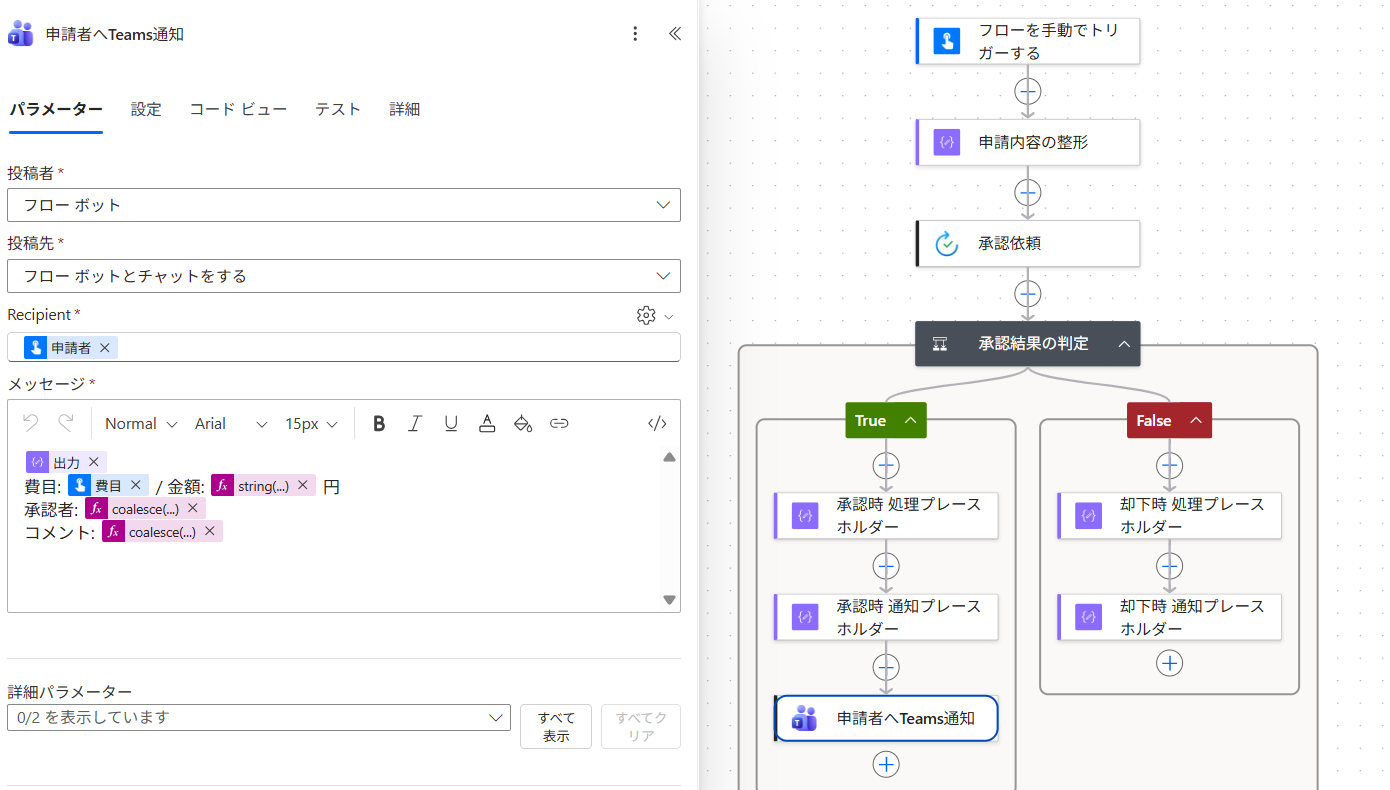
Task: Select the 却下時 処理プレースホルダー node
Action: 1170,515
